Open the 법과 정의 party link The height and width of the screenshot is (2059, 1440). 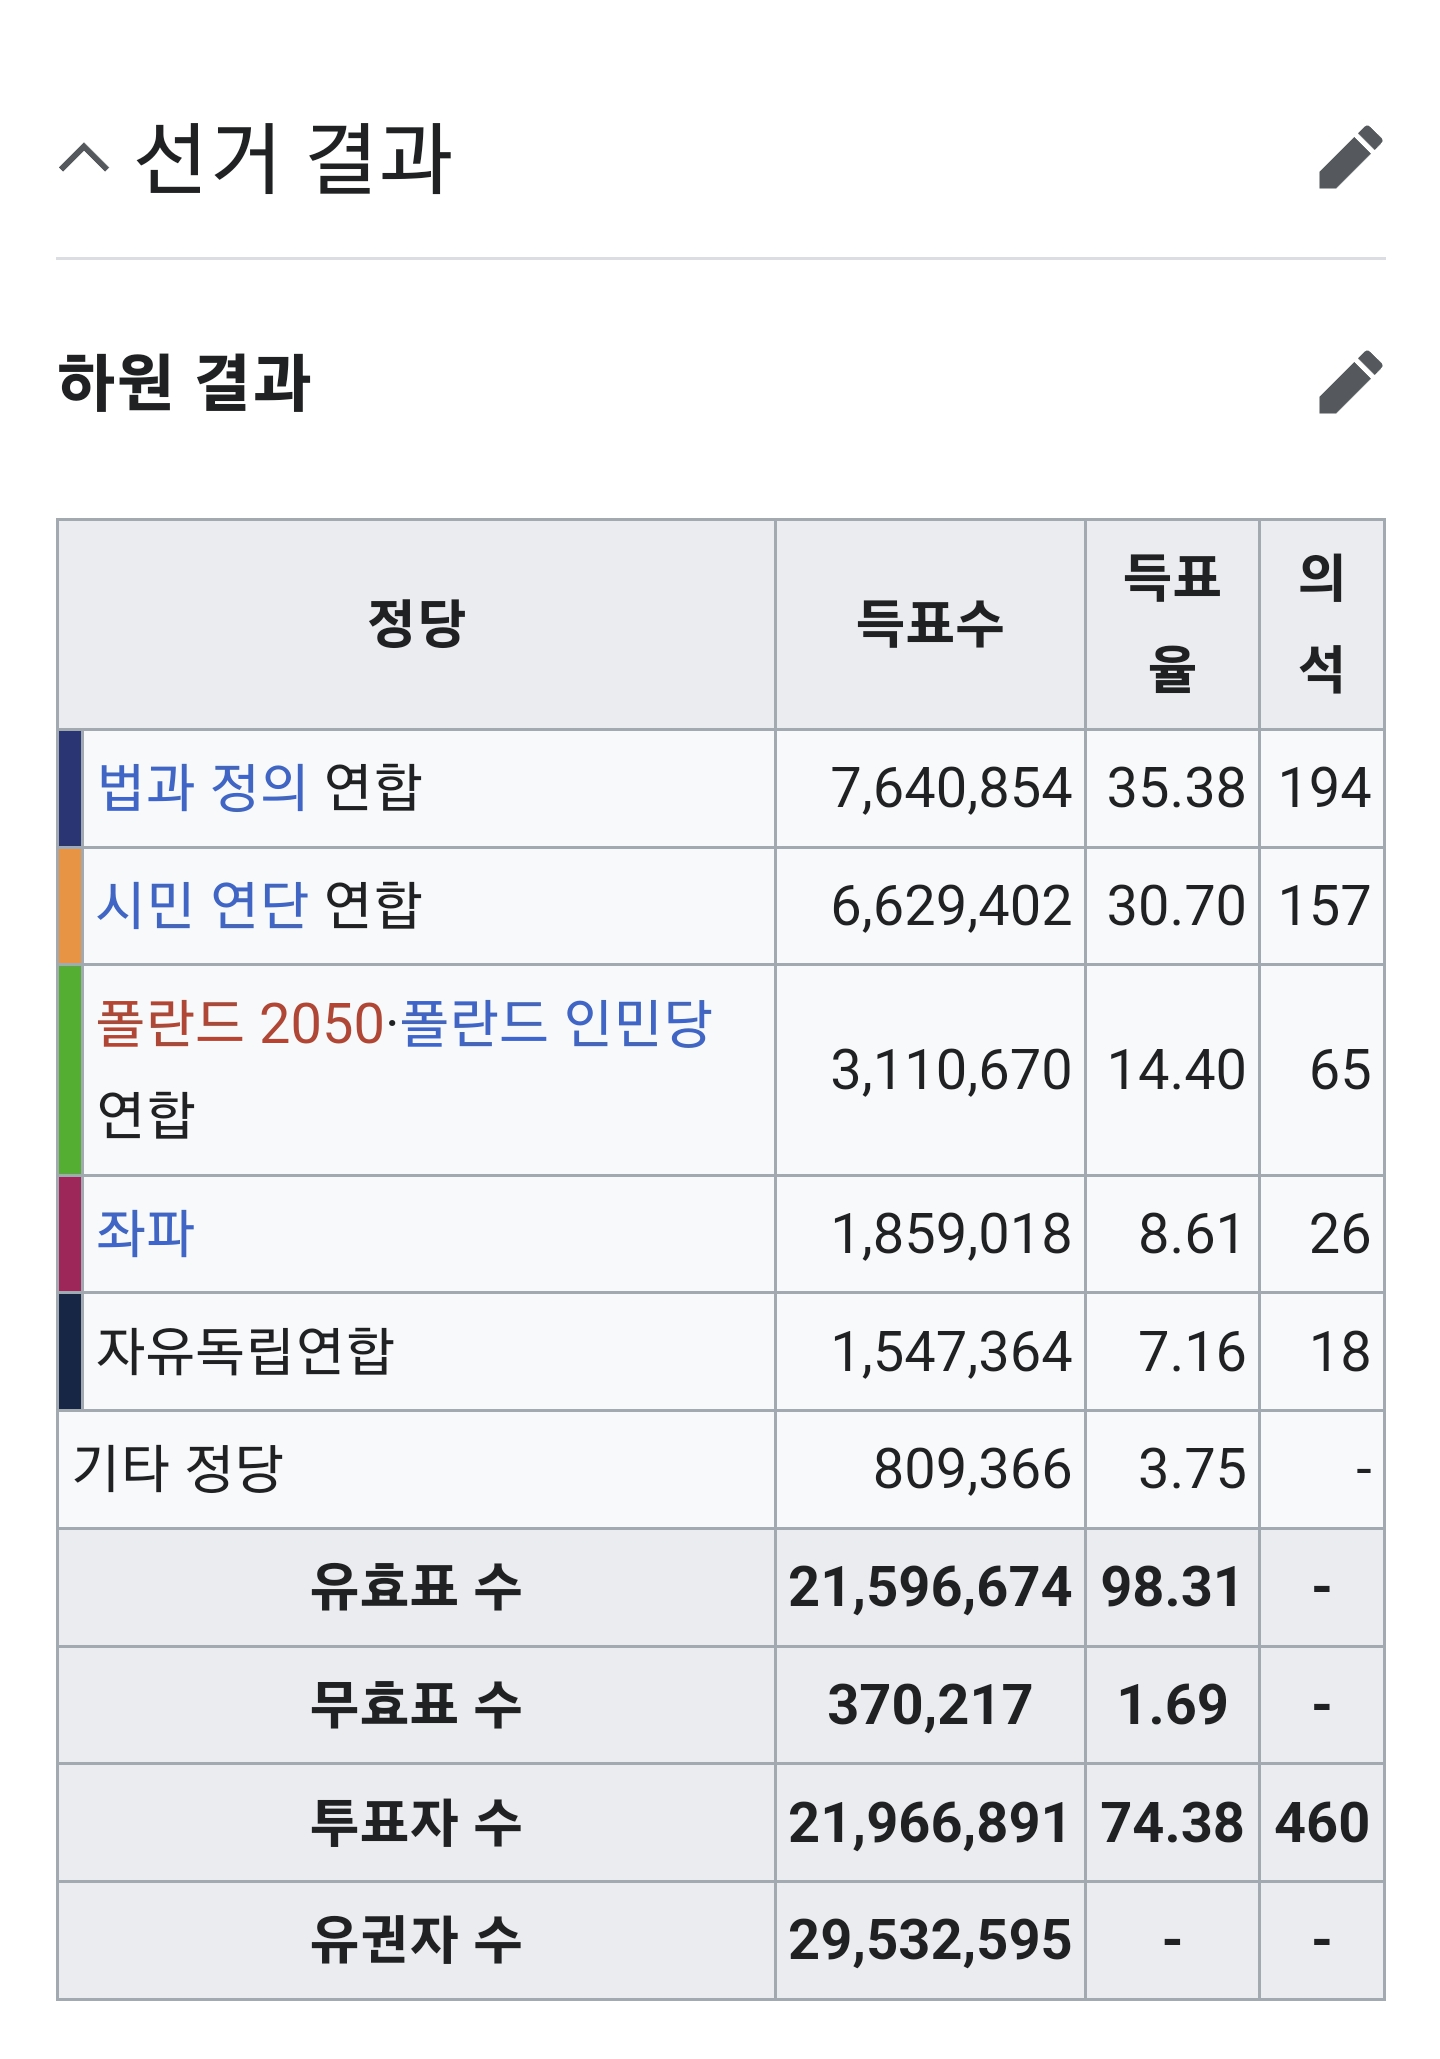(202, 787)
